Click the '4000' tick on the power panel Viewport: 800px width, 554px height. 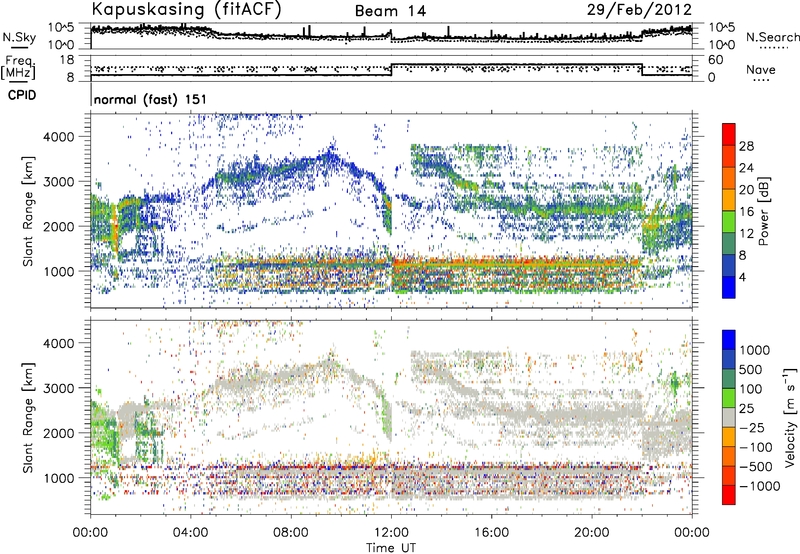(61, 137)
